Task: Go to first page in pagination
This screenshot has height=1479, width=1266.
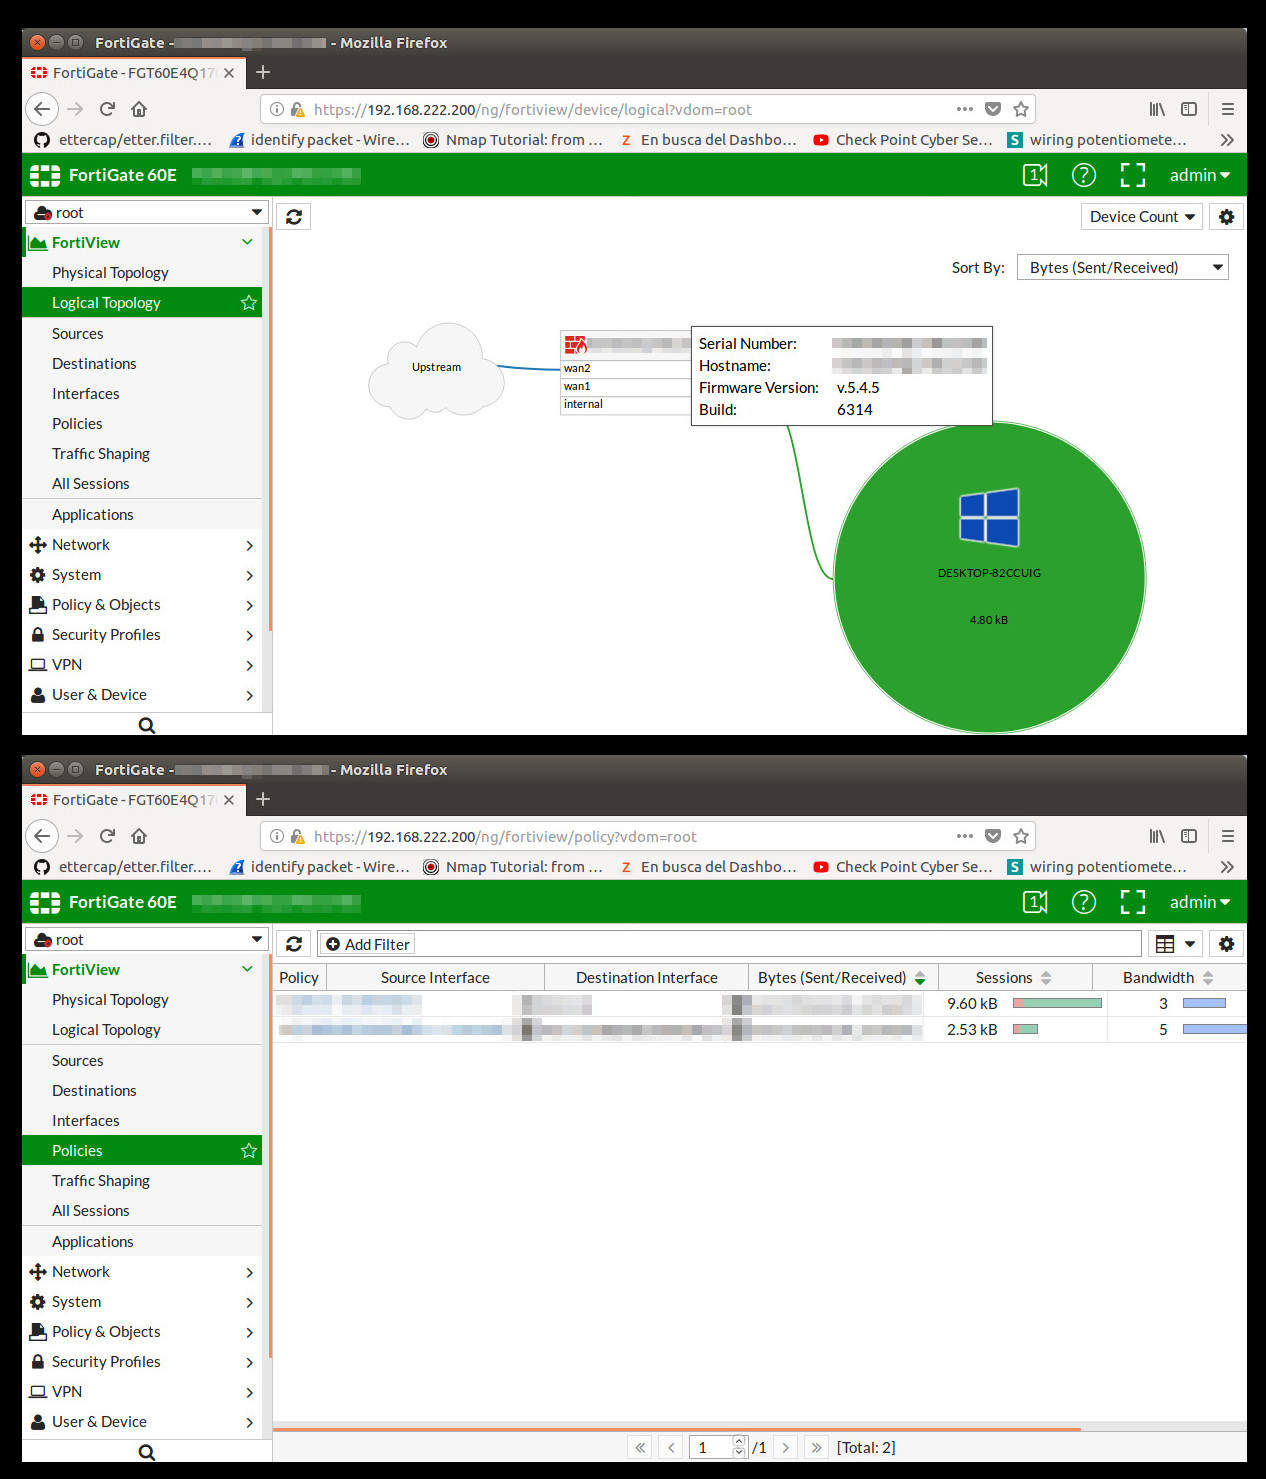Action: tap(640, 1447)
